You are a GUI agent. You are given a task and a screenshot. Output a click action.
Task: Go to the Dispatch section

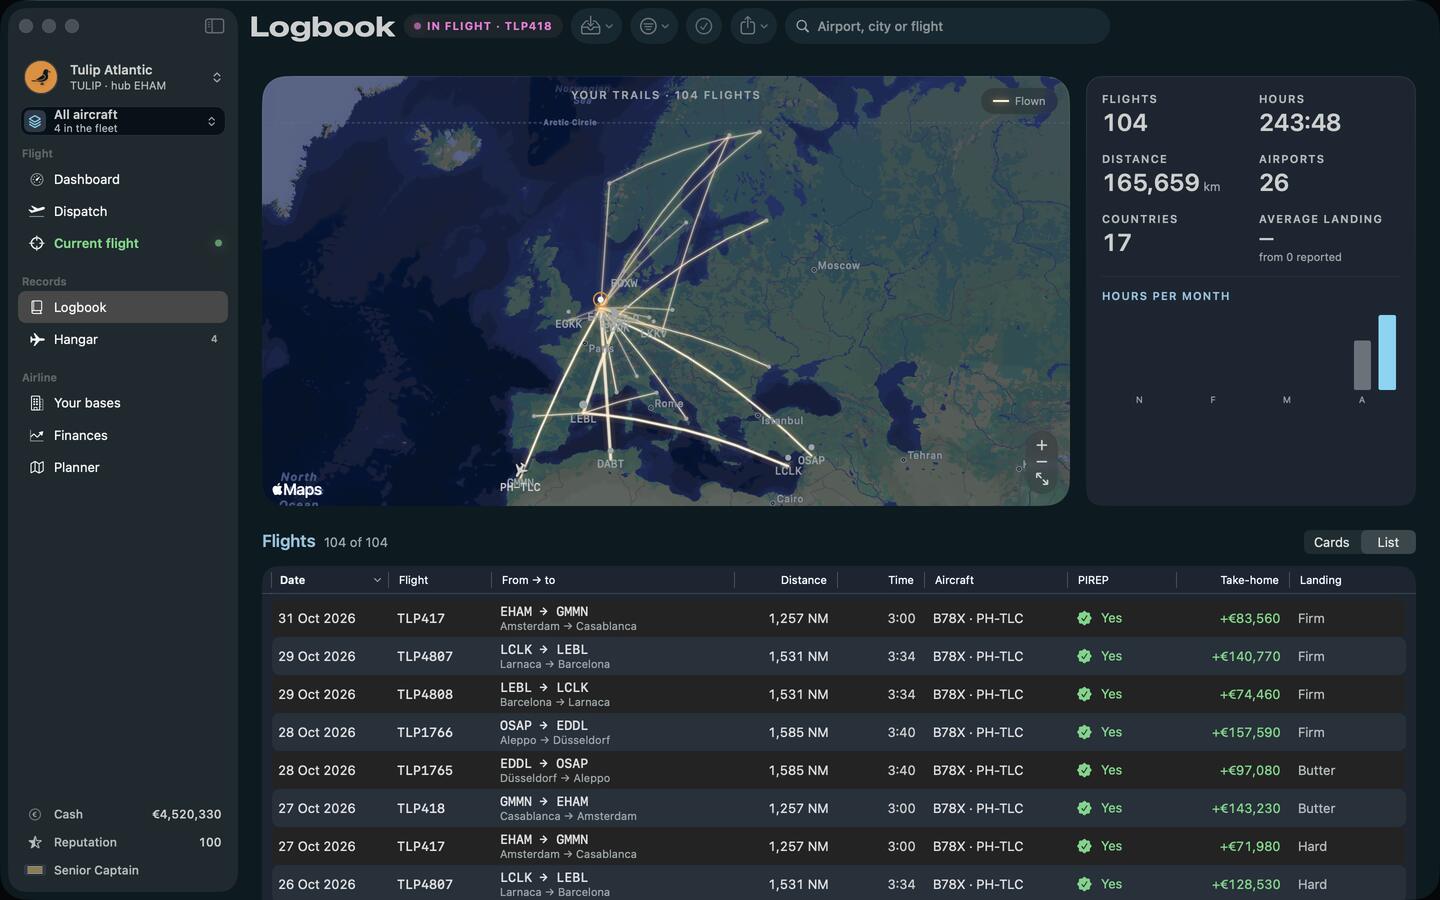tap(123, 212)
